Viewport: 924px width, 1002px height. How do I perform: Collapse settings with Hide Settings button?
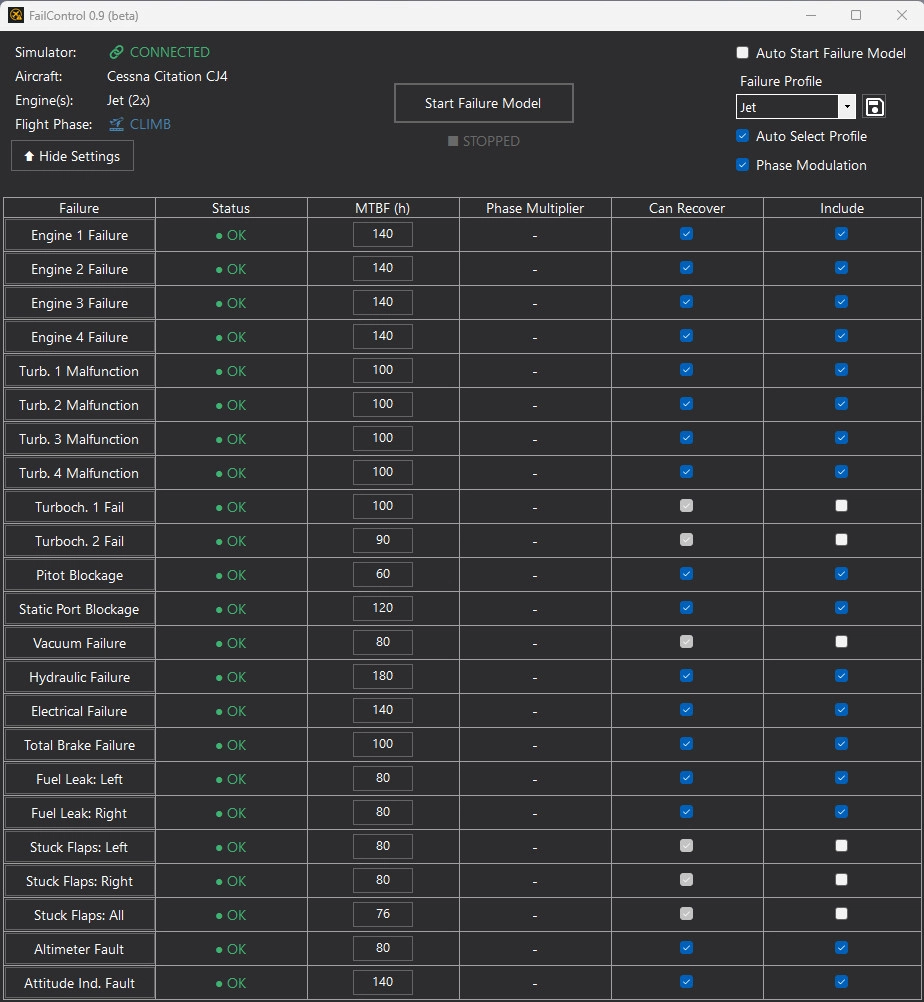coord(72,156)
